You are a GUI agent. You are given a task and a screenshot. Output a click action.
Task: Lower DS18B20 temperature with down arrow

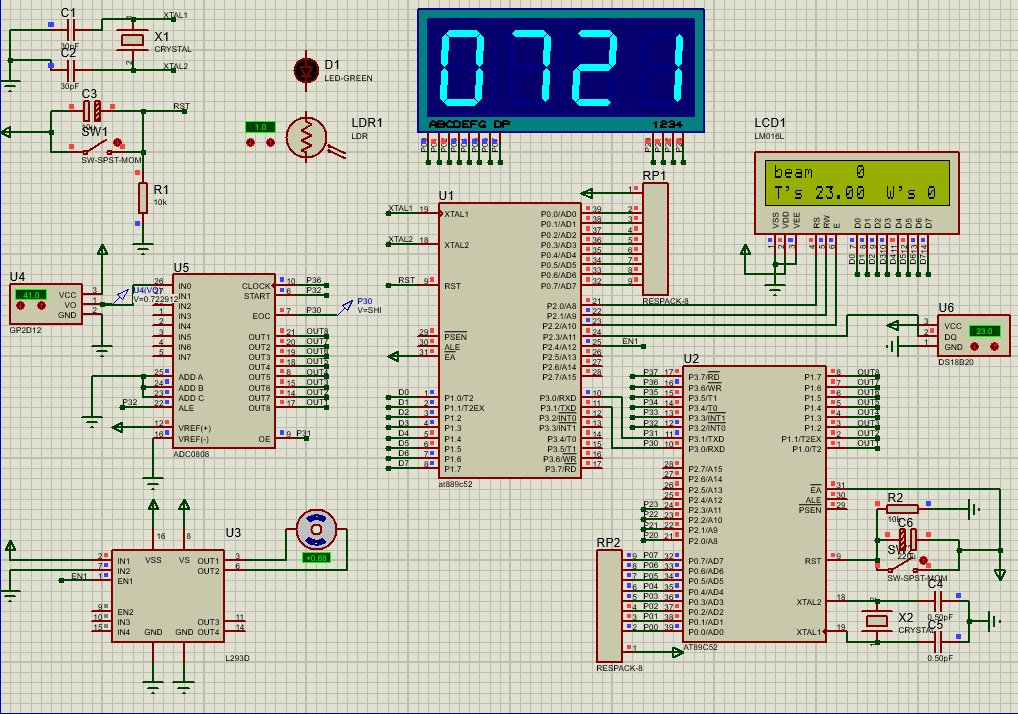pos(974,347)
